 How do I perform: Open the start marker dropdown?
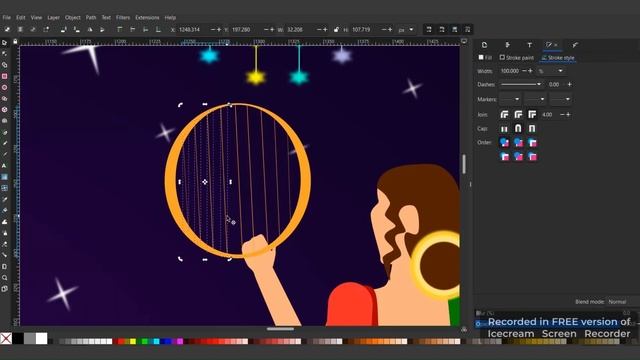510,99
